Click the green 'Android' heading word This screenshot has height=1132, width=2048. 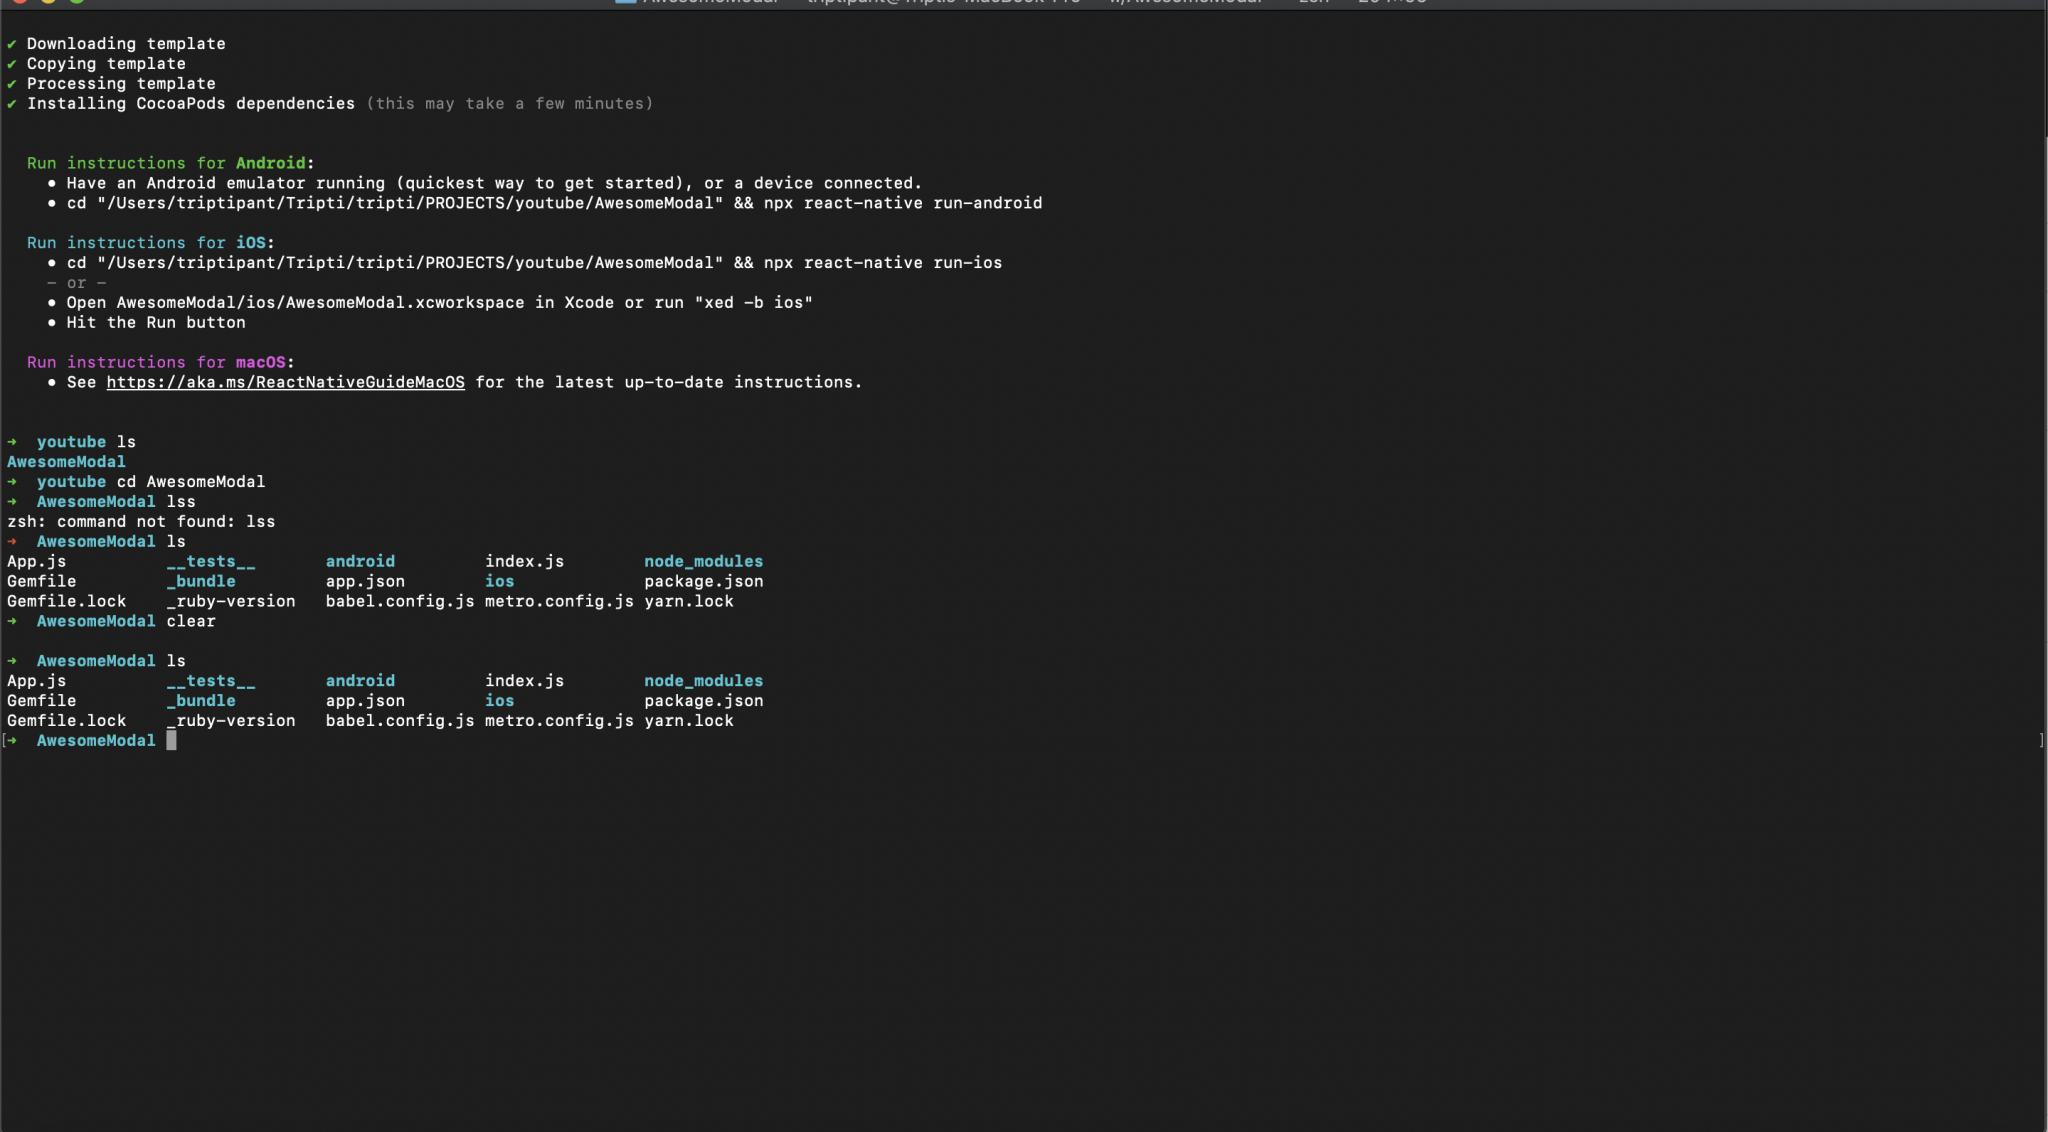click(x=270, y=163)
